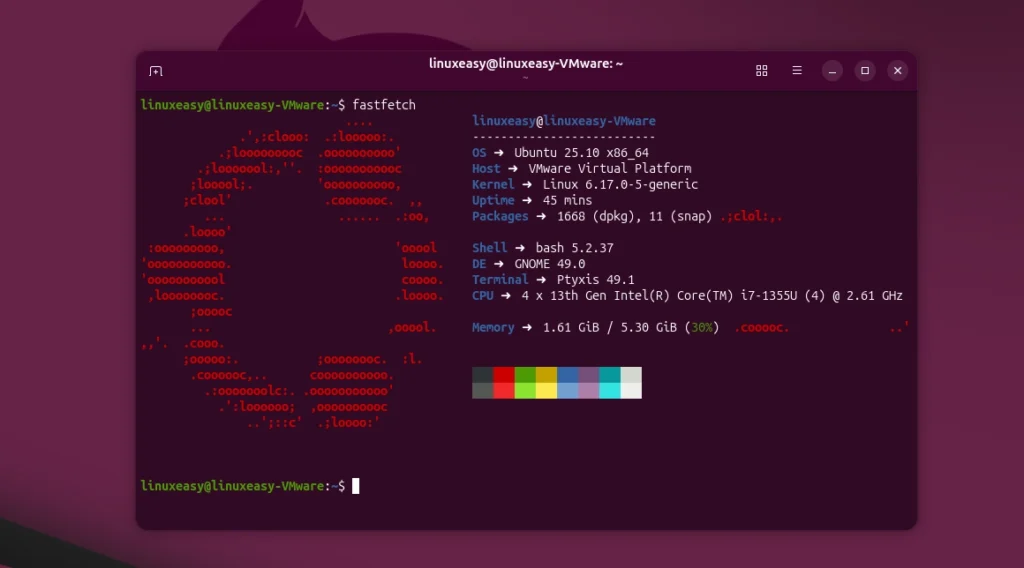Click Shell line bash 5.2.37
This screenshot has width=1024, height=568.
tap(543, 248)
